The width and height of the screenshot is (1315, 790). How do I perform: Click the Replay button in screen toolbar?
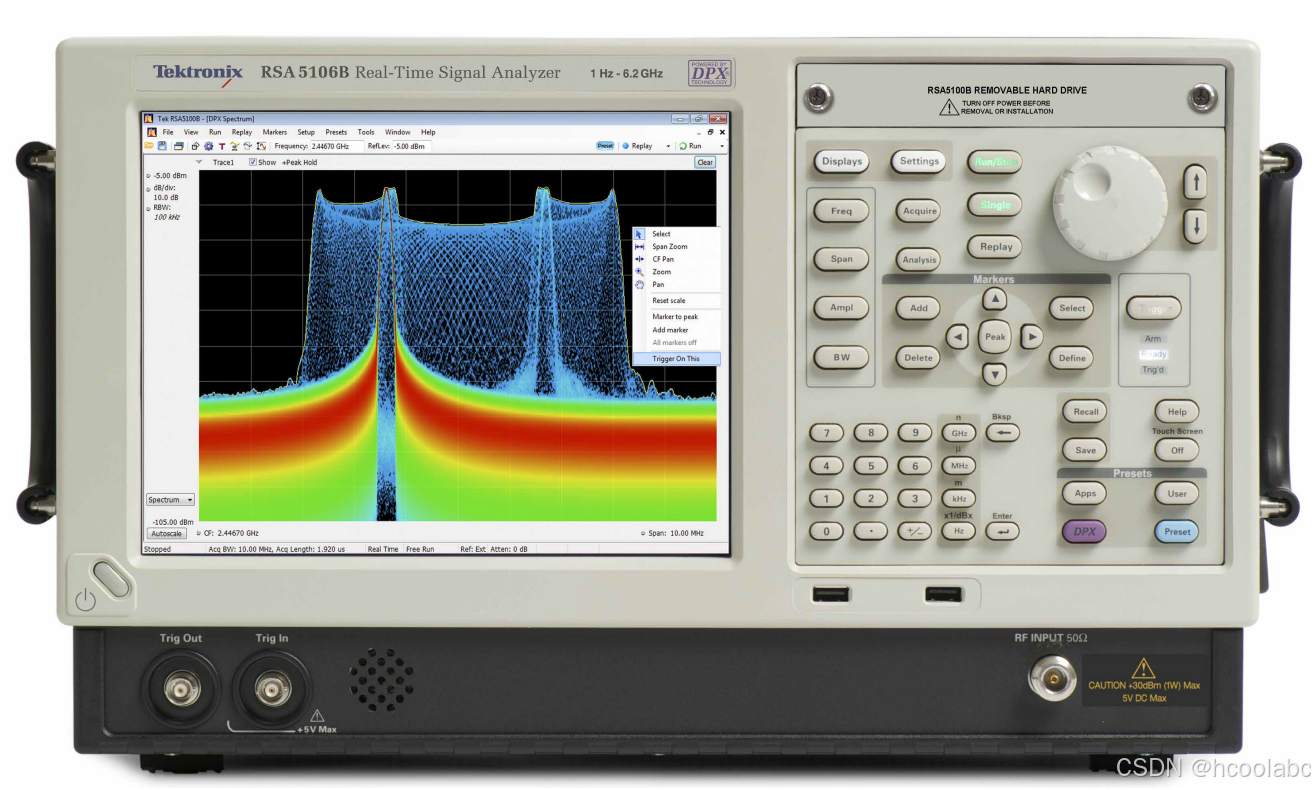[x=637, y=146]
